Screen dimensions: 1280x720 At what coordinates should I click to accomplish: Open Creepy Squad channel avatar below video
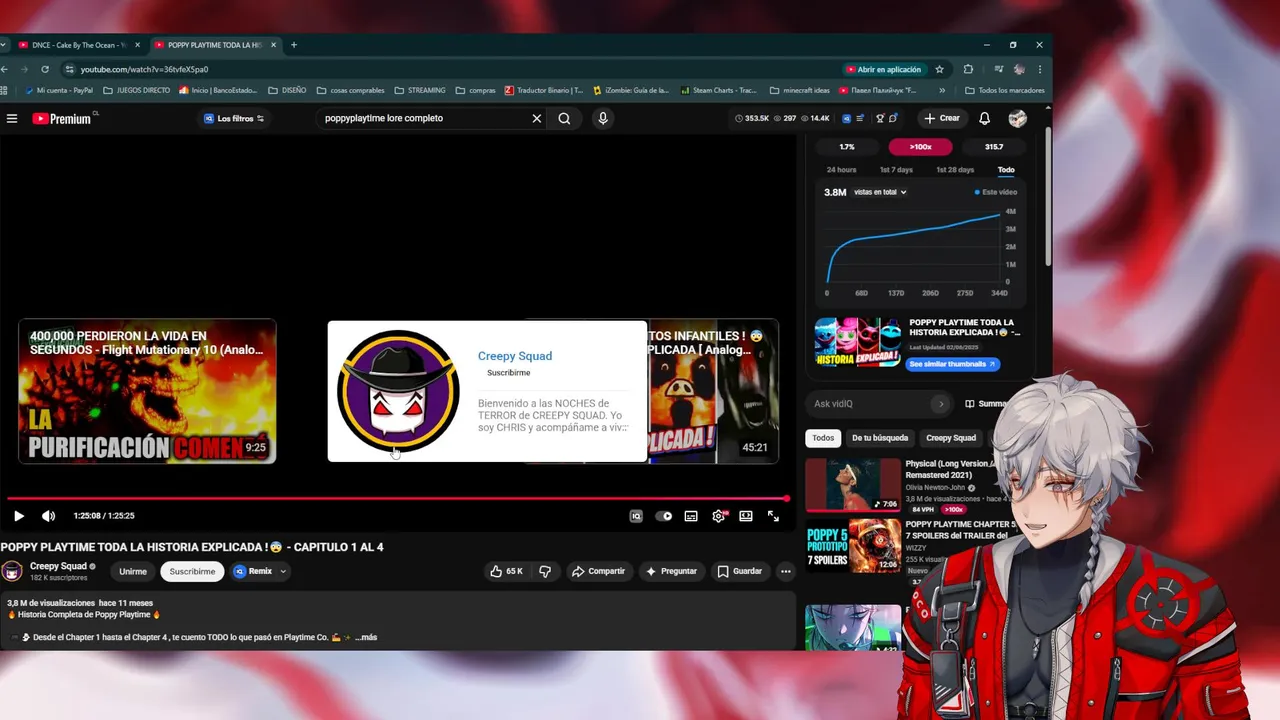[12, 571]
